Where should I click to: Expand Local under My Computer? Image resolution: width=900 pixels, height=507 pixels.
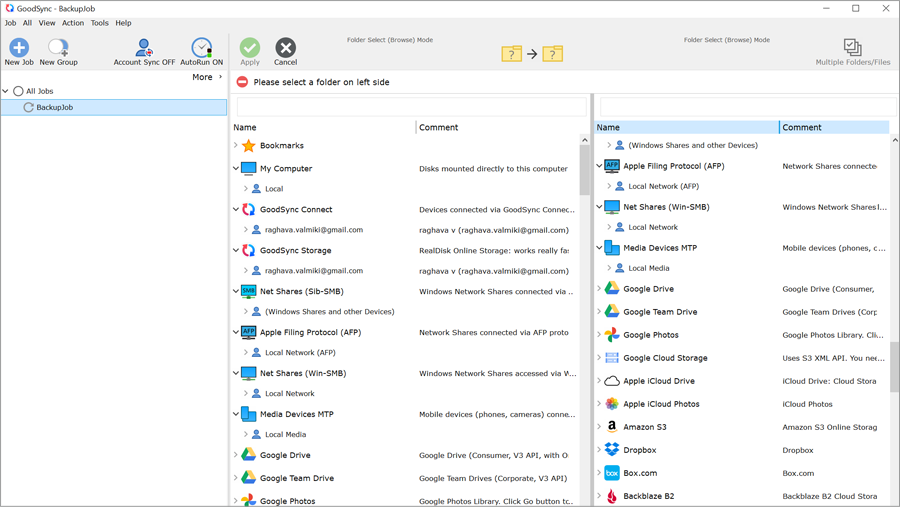(x=246, y=188)
